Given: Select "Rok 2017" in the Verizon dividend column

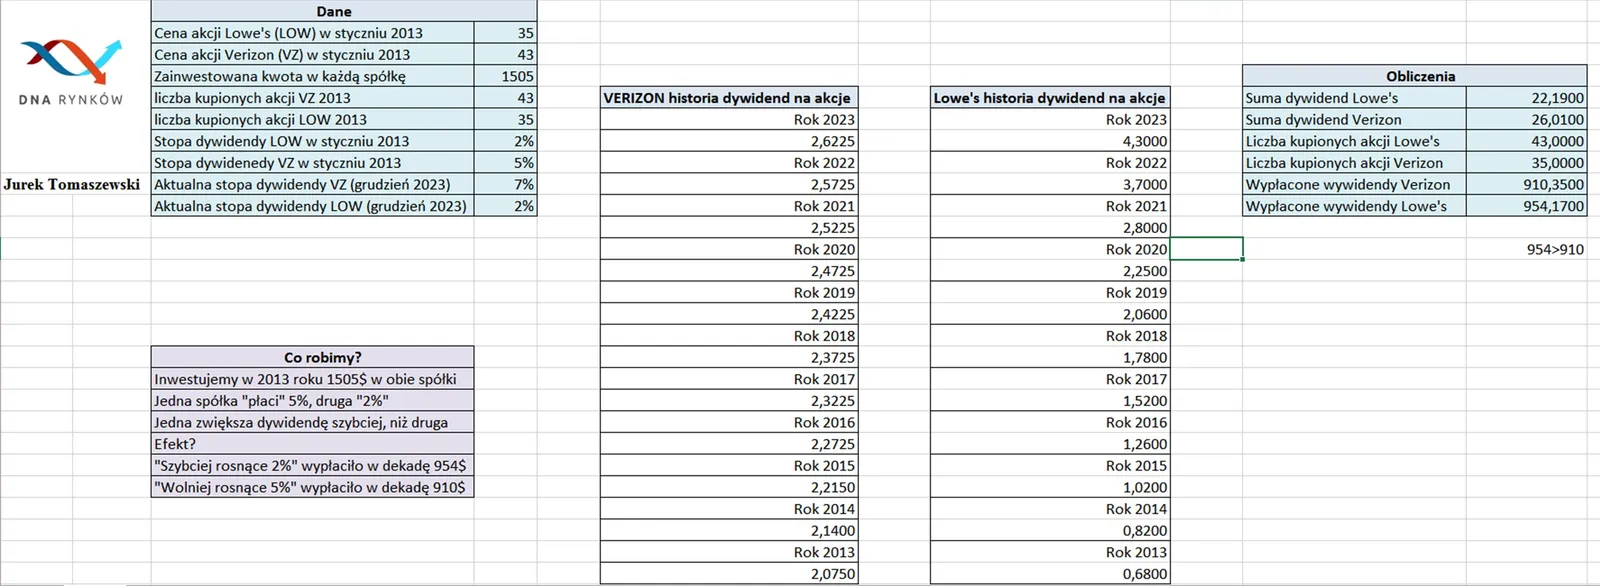Looking at the screenshot, I should tap(729, 379).
